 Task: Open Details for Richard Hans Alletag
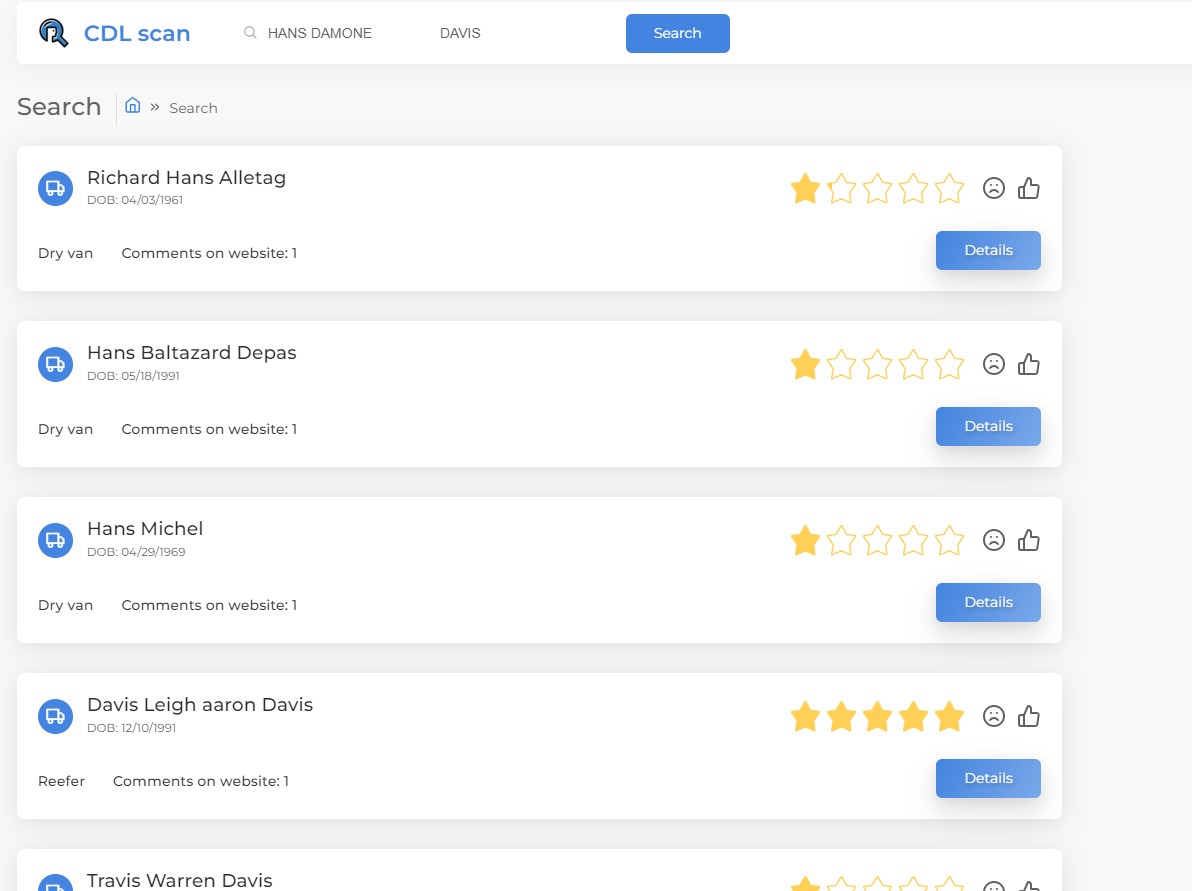click(987, 250)
